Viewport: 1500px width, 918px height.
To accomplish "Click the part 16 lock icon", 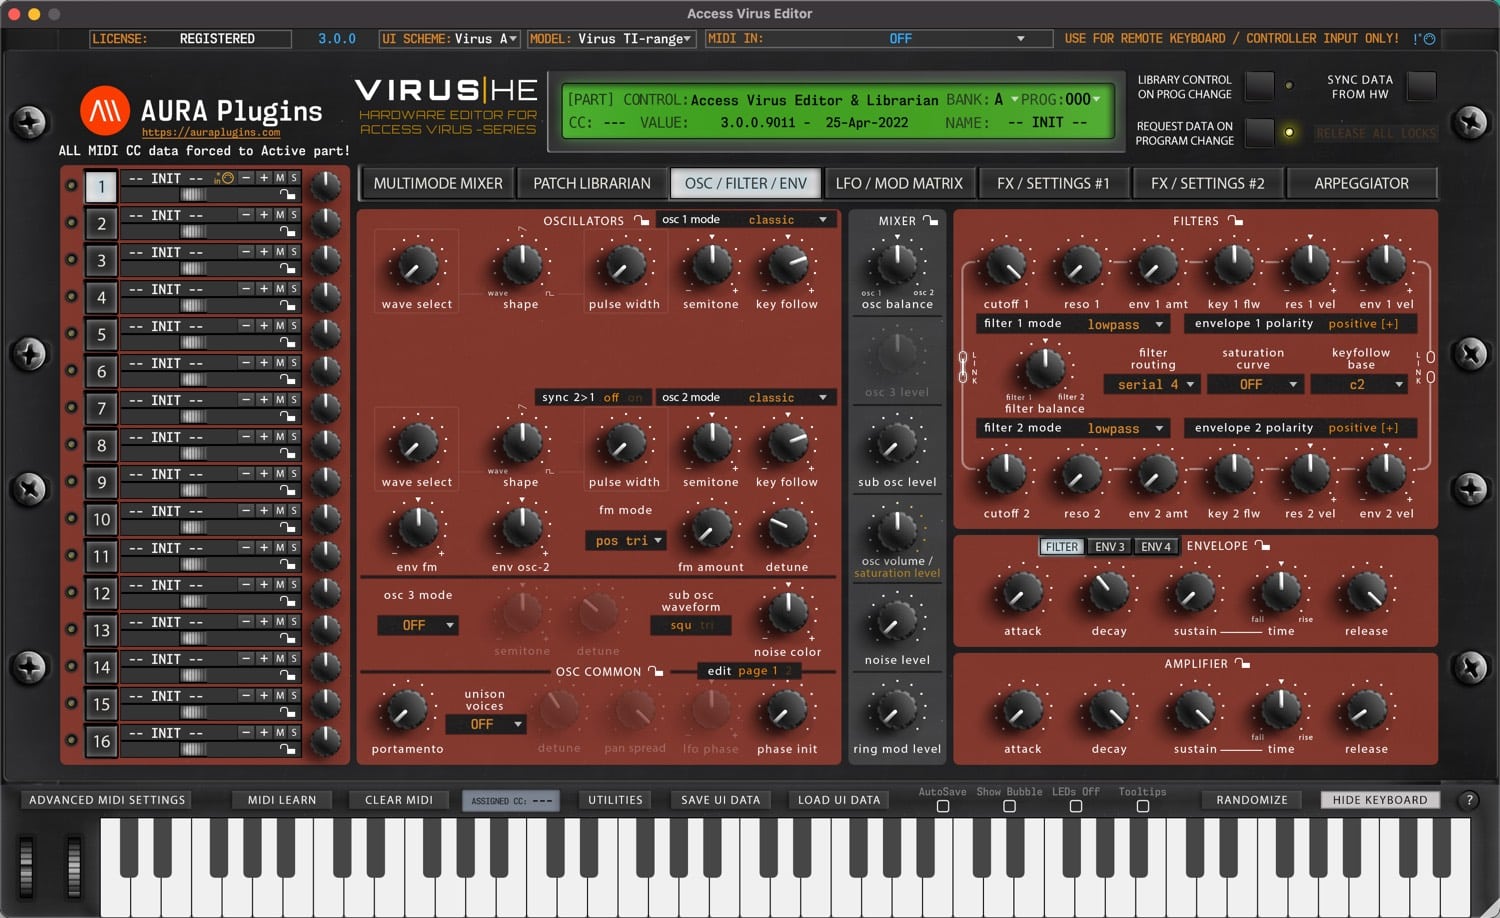I will pyautogui.click(x=288, y=749).
